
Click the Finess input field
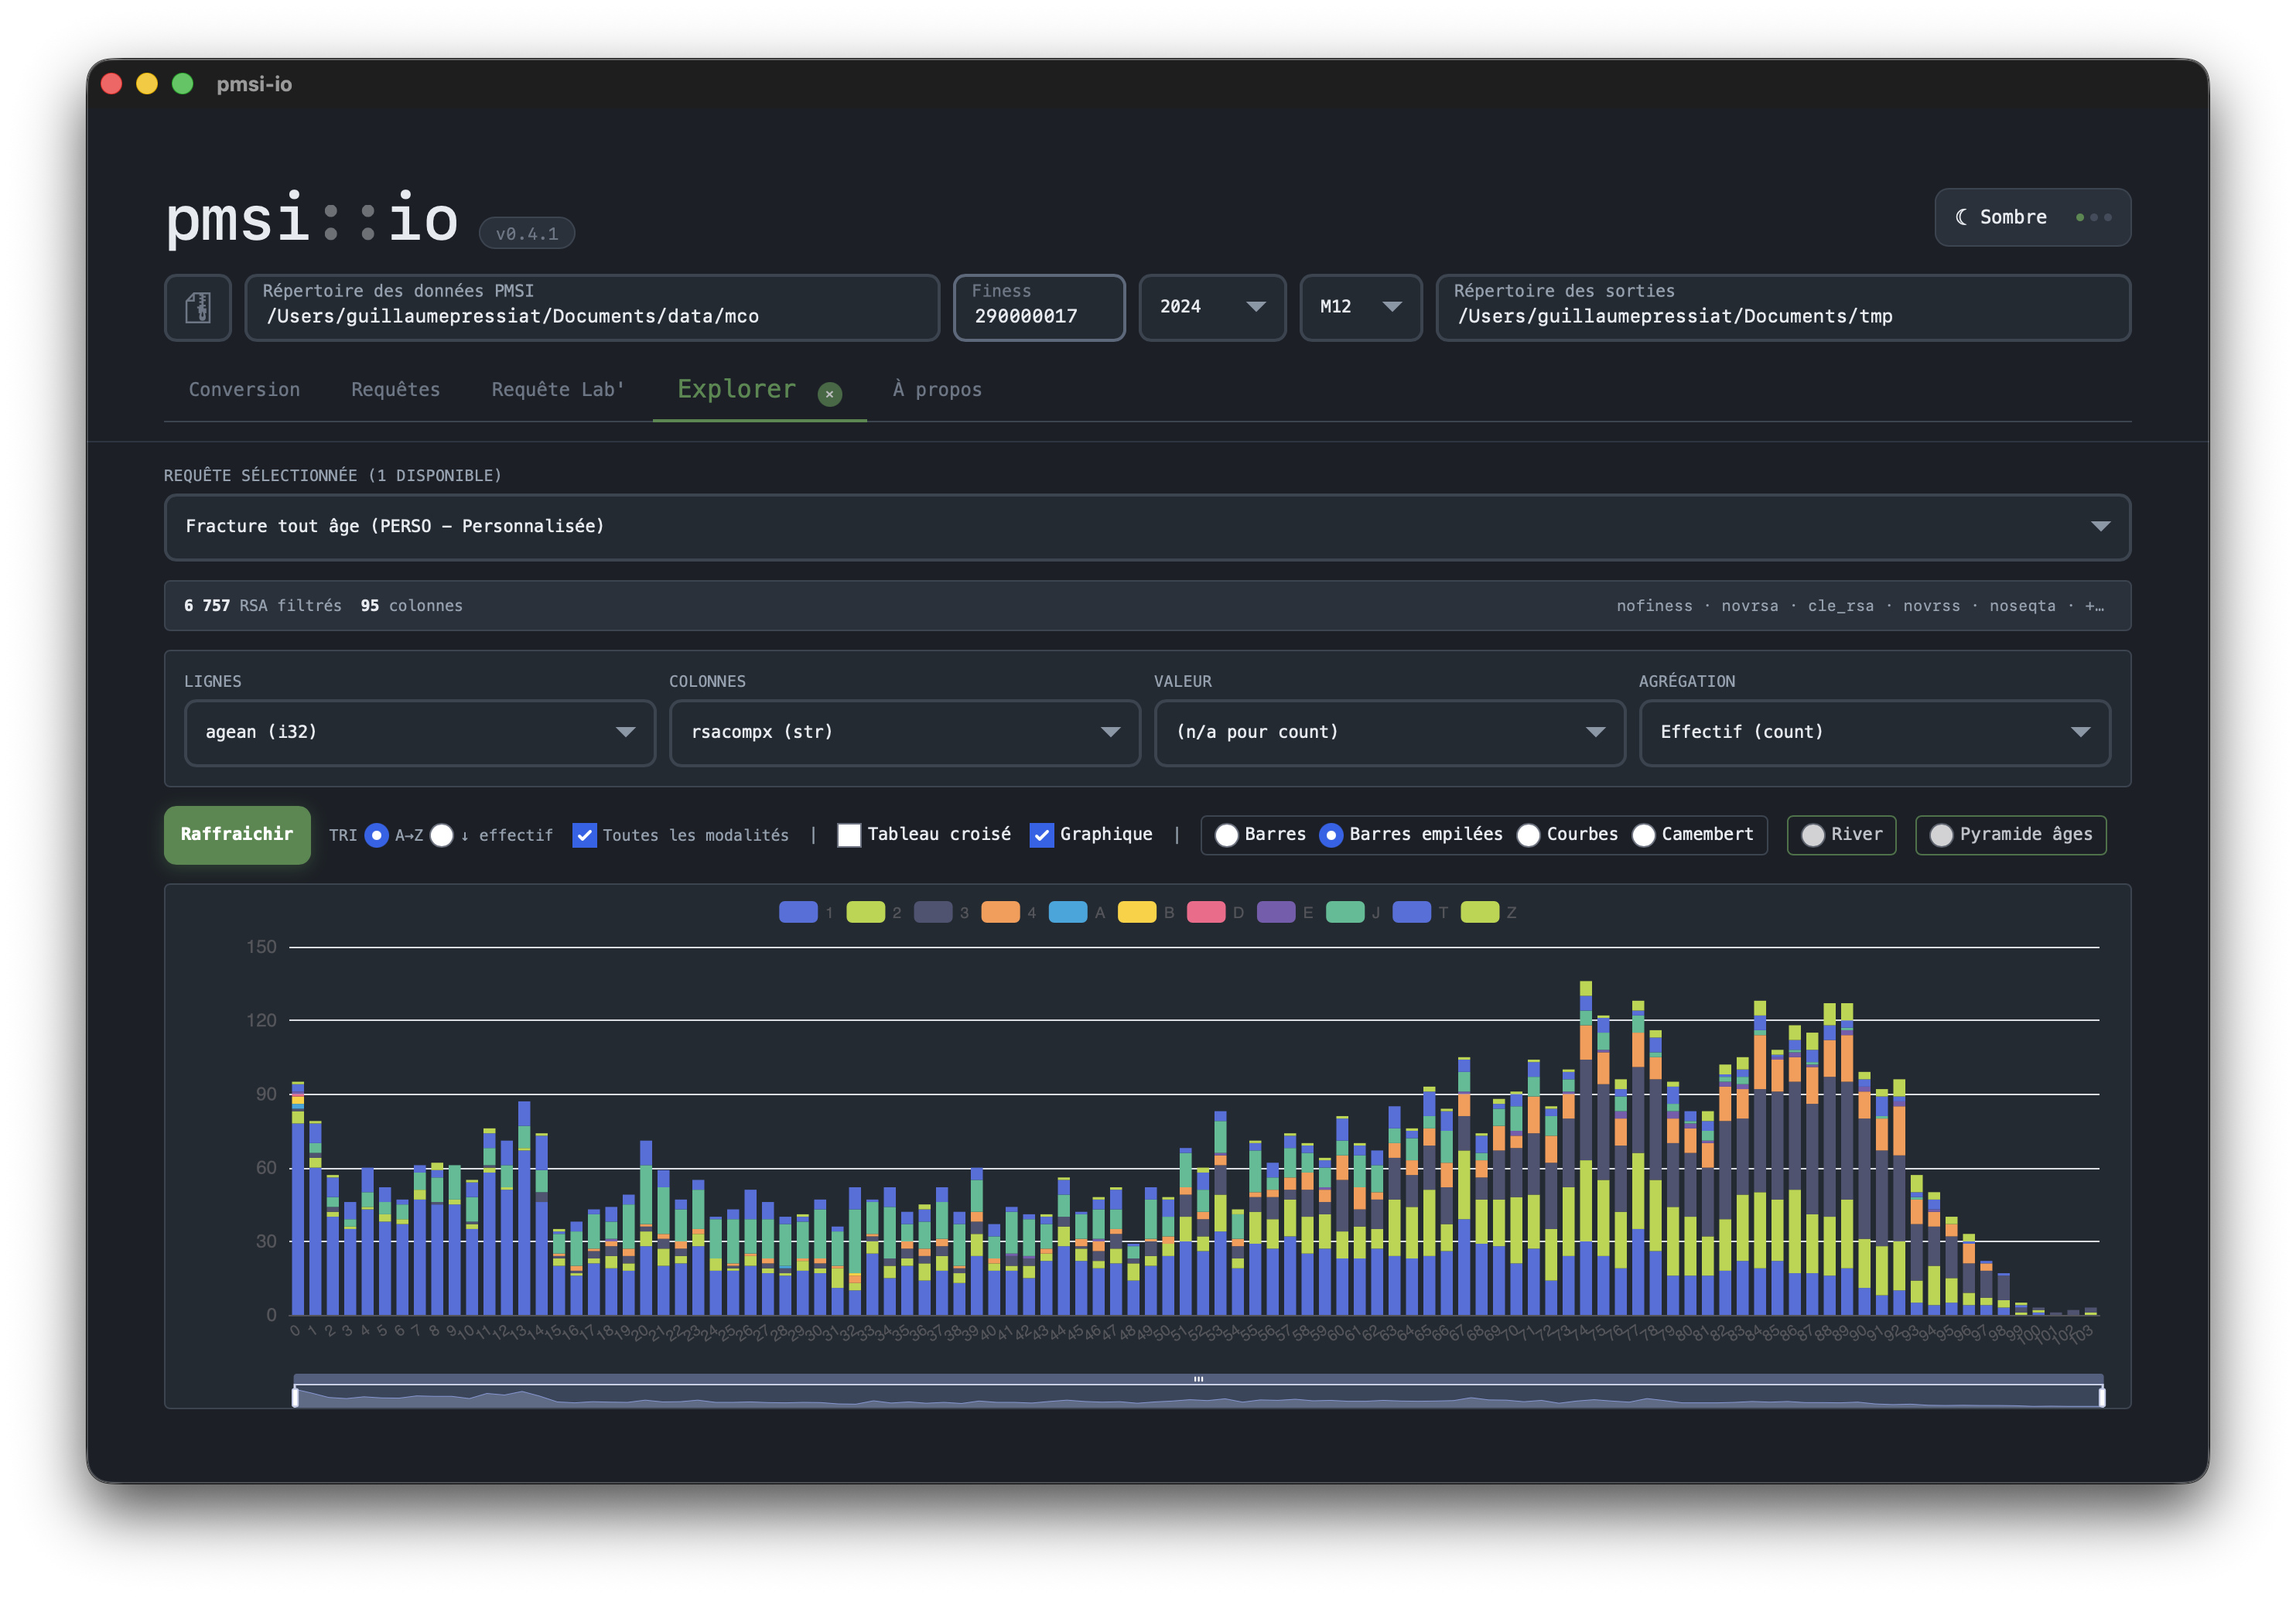1039,307
